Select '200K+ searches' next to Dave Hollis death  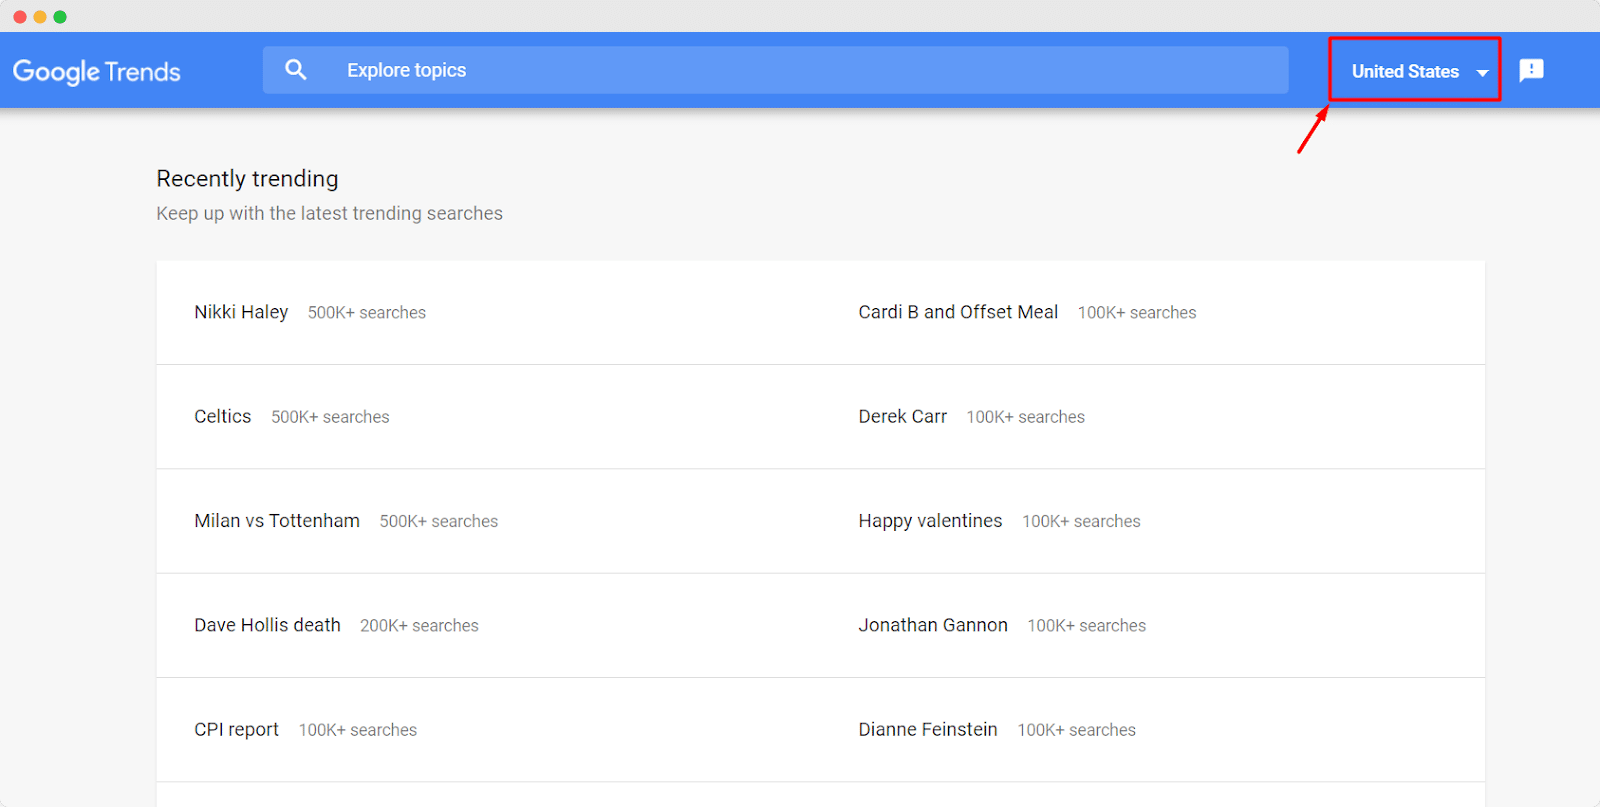coord(419,626)
